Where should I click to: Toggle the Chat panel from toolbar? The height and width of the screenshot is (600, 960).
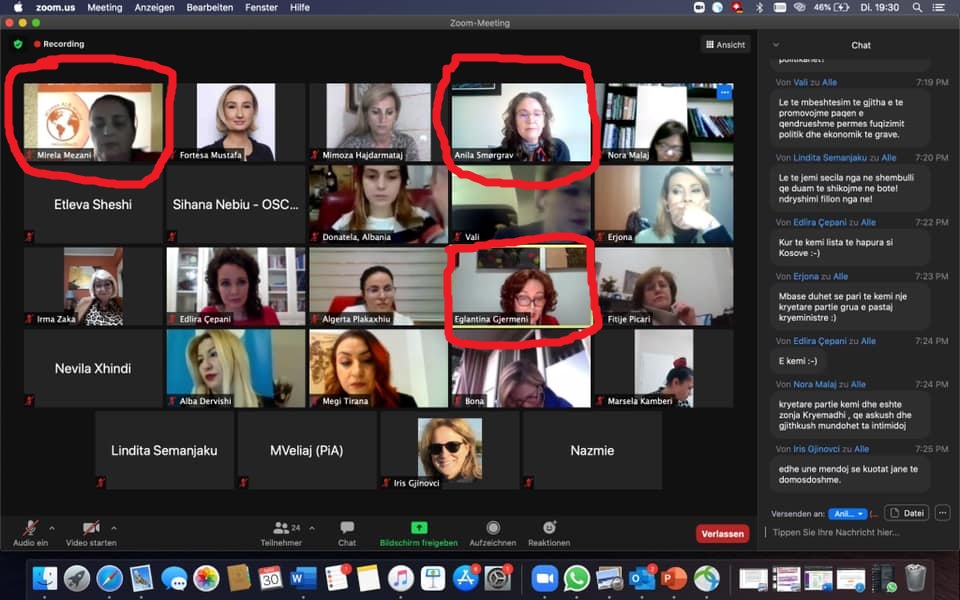tap(346, 528)
